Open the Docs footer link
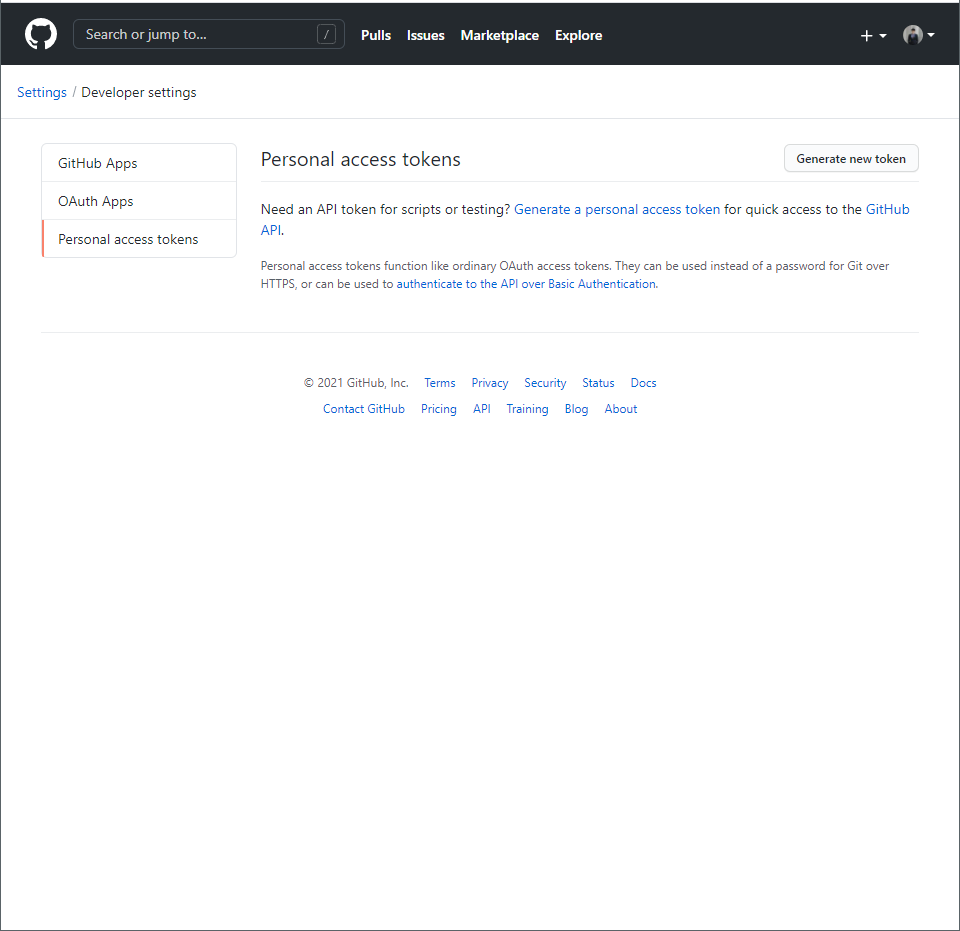960x931 pixels. 643,383
